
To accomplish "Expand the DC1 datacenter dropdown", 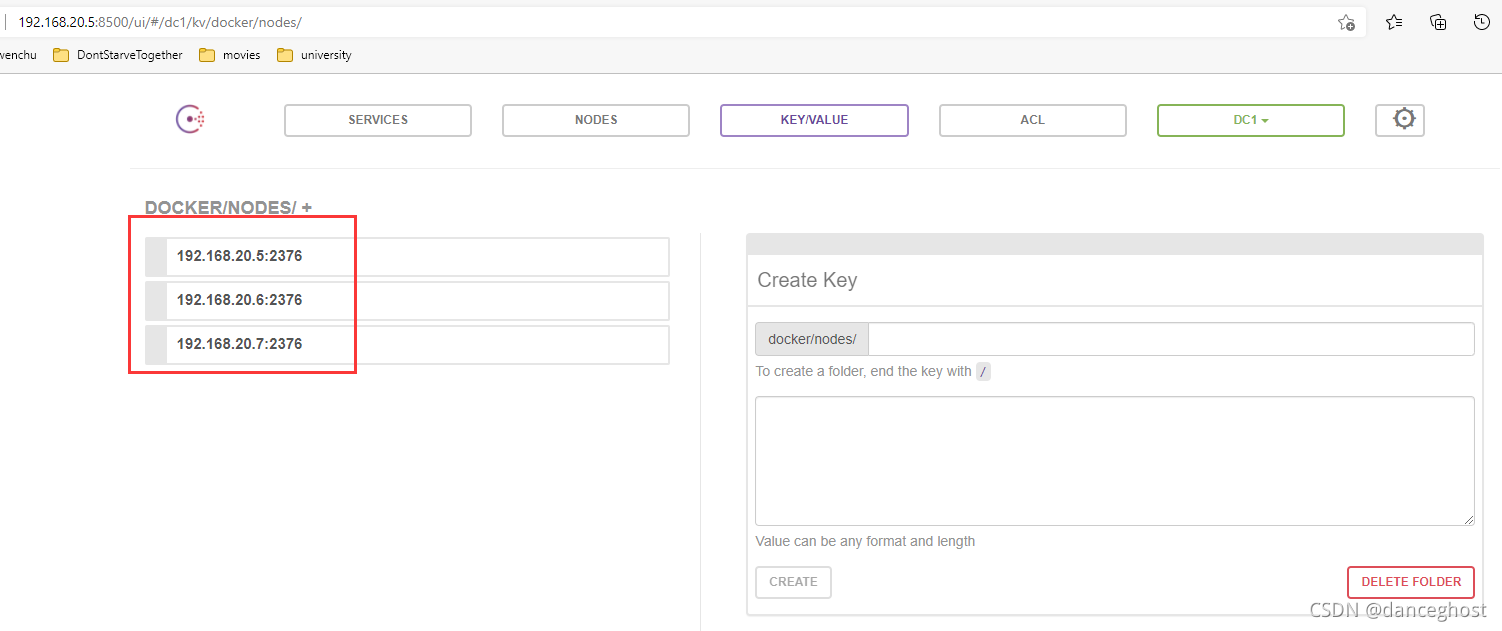I will click(x=1250, y=120).
